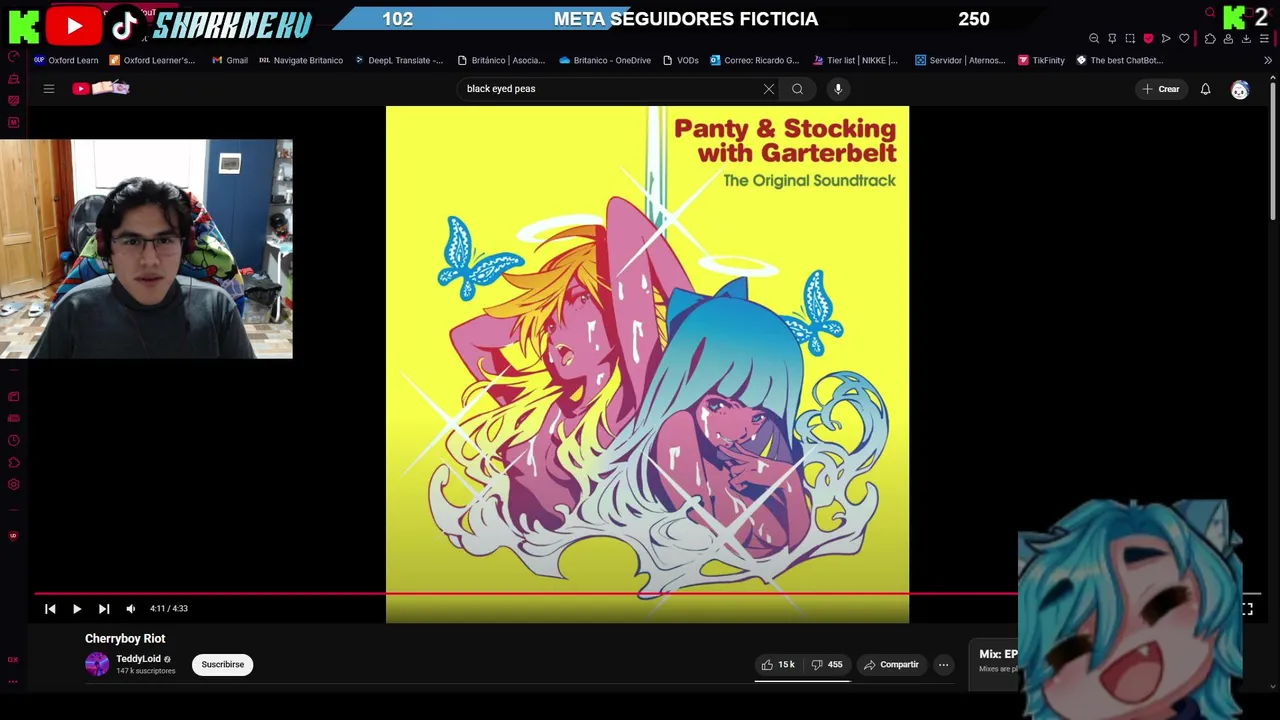Zoom out with the browser magnifier icon
The width and height of the screenshot is (1280, 720).
[x=1094, y=39]
